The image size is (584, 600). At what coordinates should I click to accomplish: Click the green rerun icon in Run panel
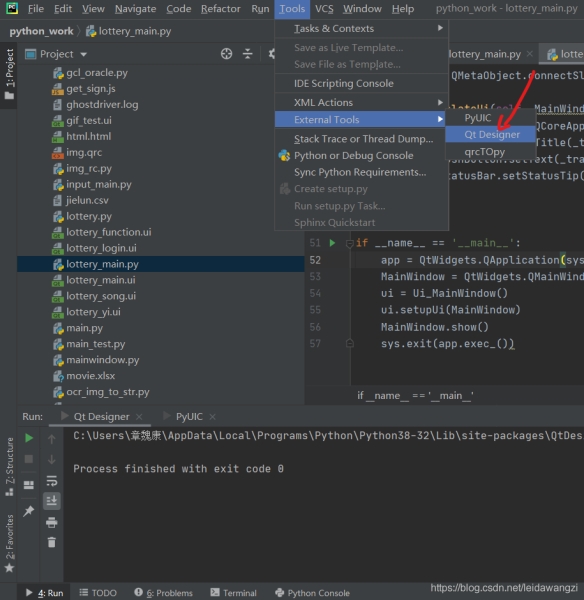click(x=29, y=438)
